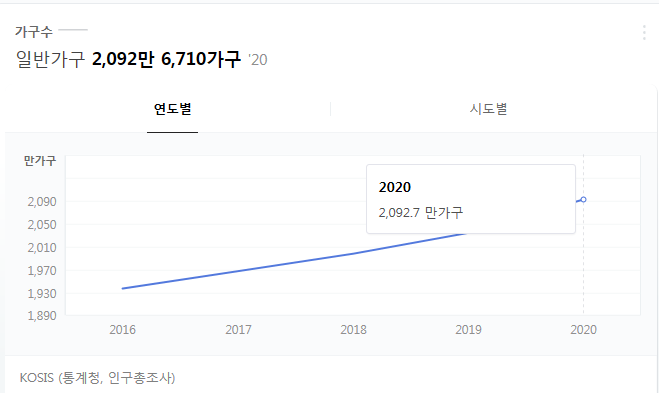Image resolution: width=659 pixels, height=393 pixels.
Task: Click the 2018 x-axis label
Action: click(x=353, y=330)
